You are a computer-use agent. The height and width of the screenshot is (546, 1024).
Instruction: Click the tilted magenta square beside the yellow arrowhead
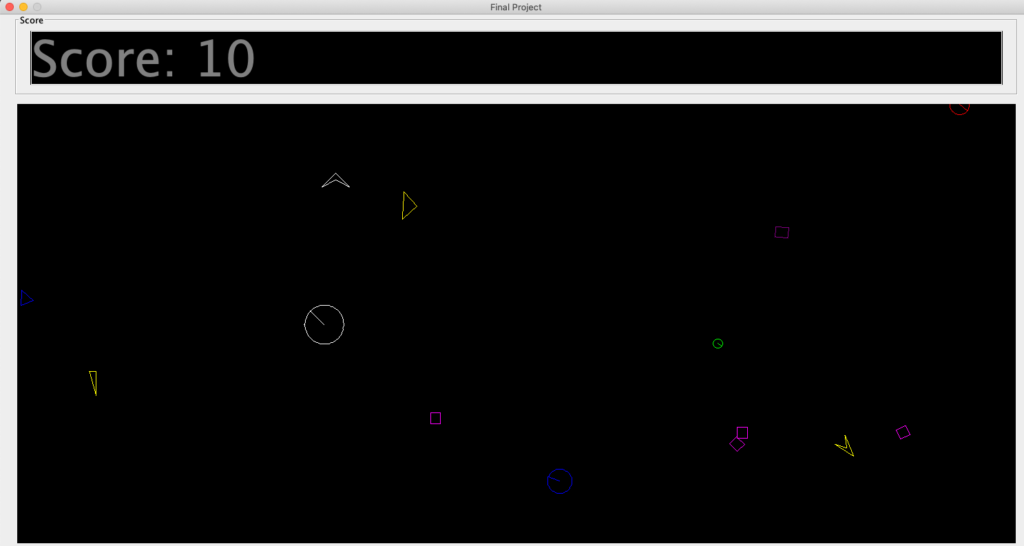tap(903, 432)
